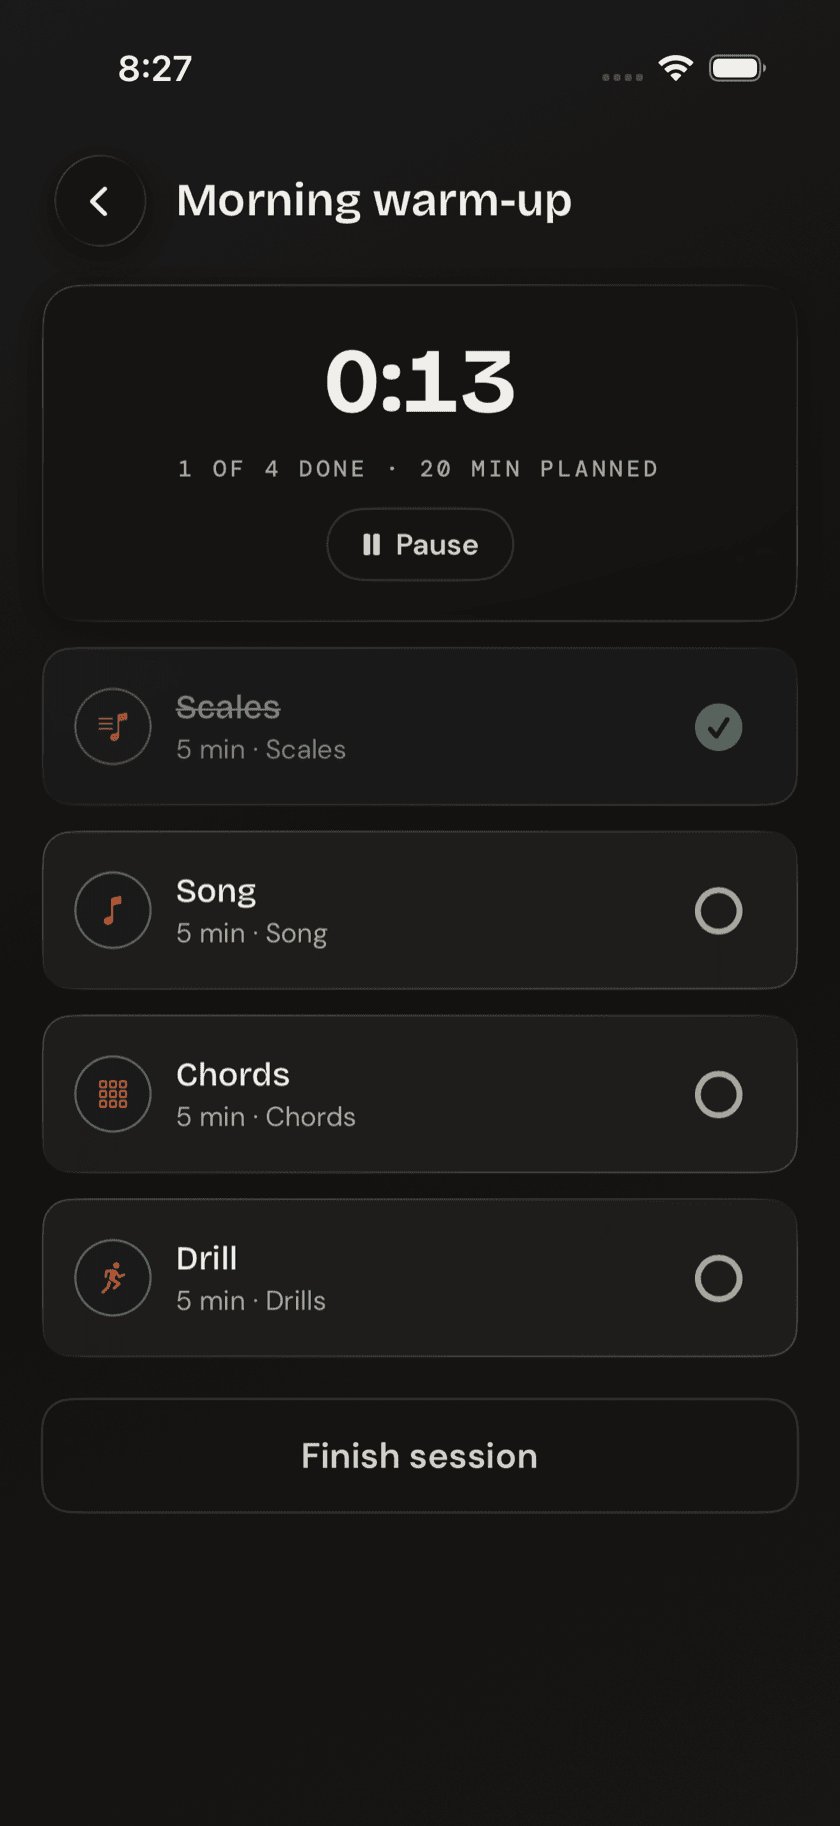Tap the back chevron button

pyautogui.click(x=100, y=201)
